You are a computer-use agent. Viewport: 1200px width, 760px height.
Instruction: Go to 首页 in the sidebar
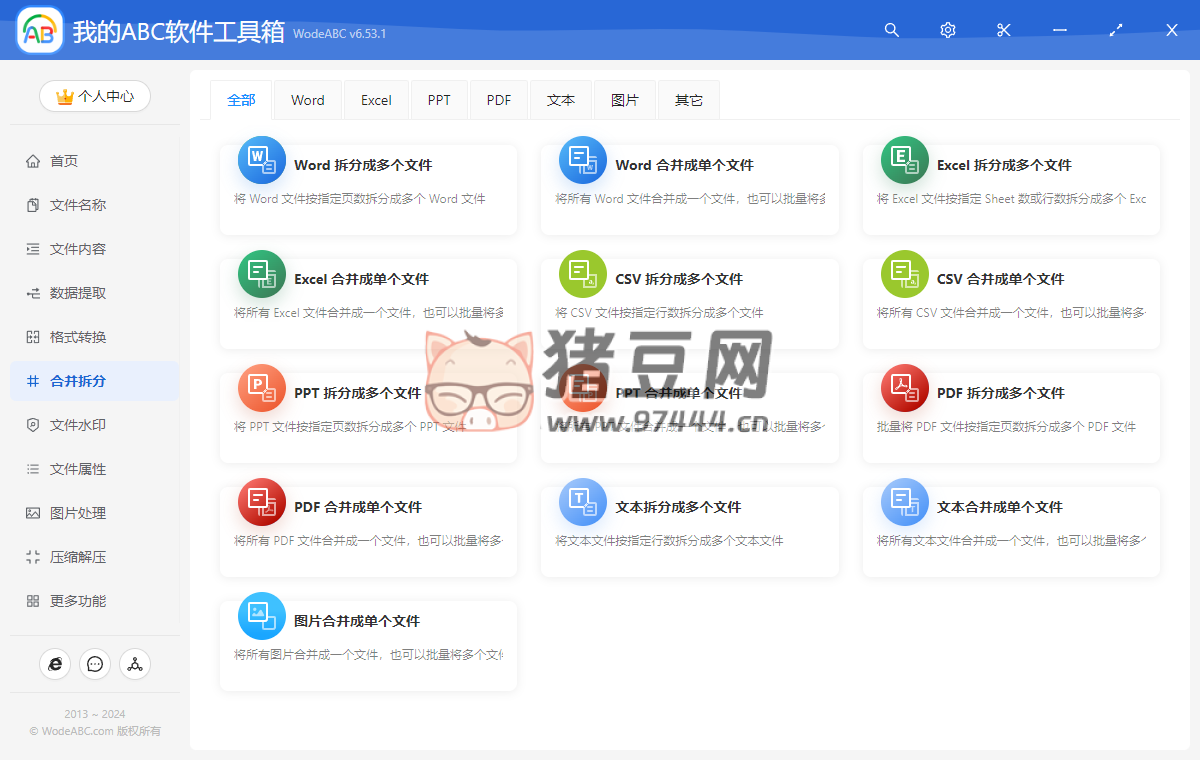(64, 161)
